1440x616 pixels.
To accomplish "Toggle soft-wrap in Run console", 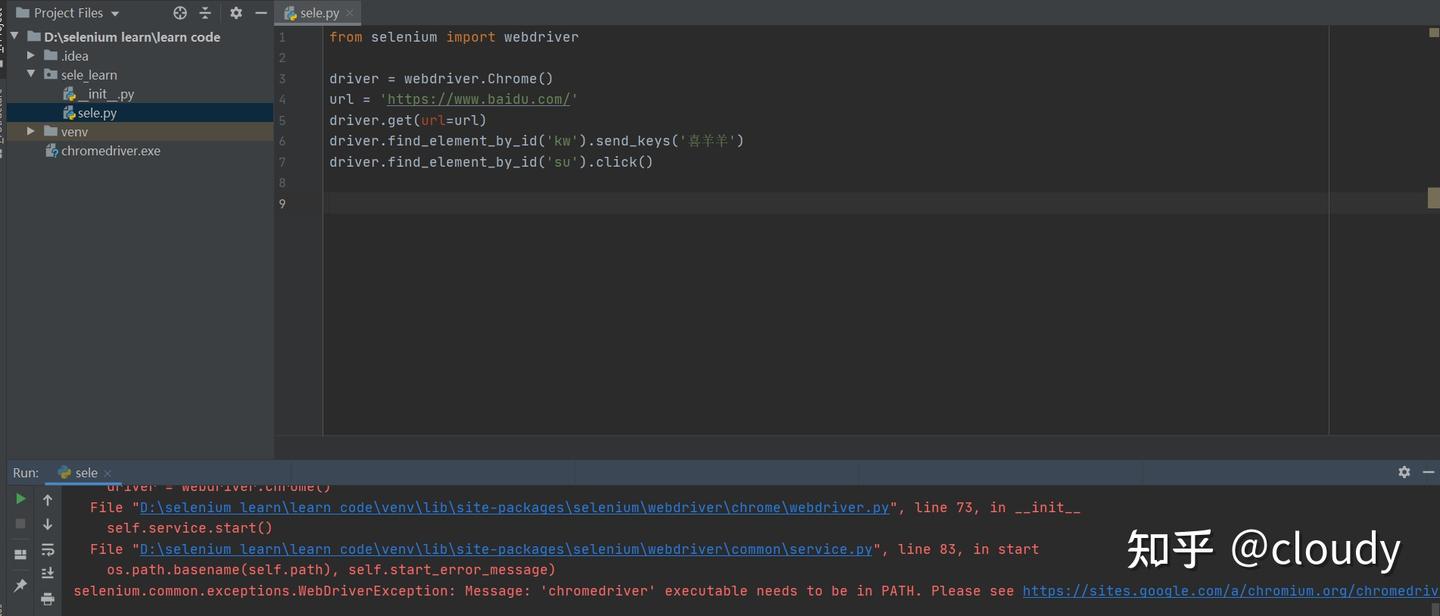I will (47, 550).
